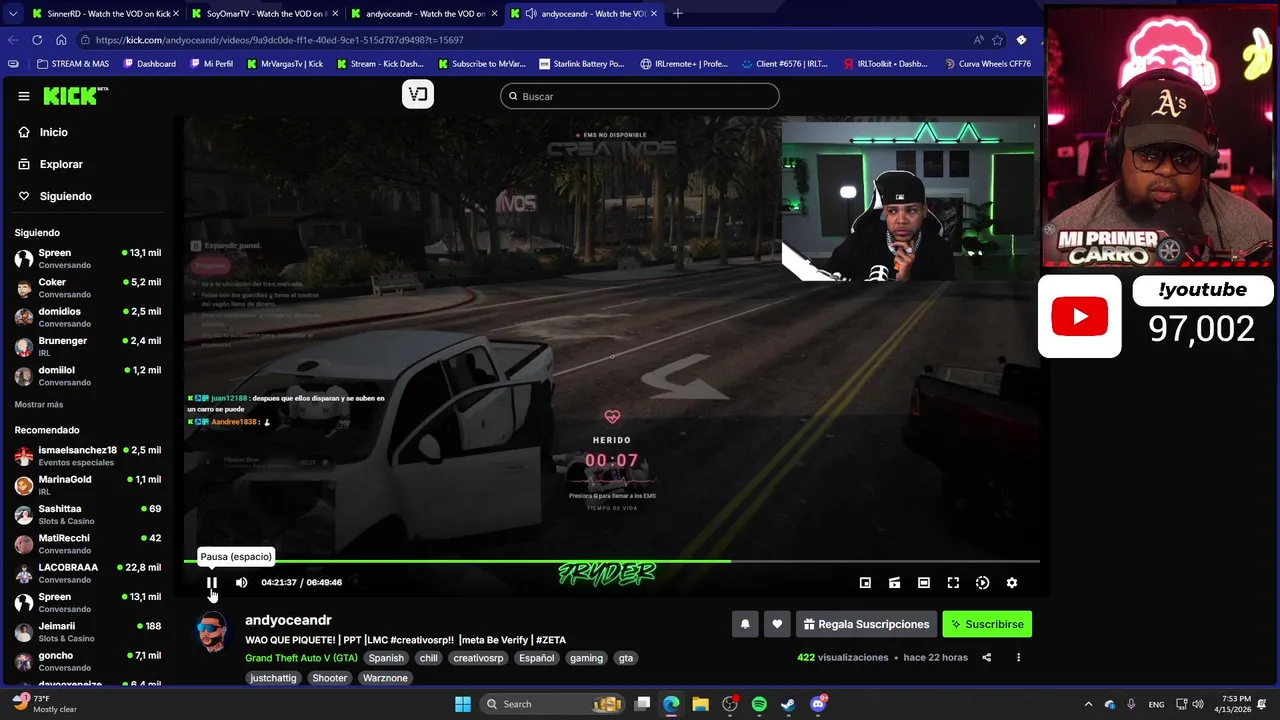The image size is (1280, 720).
Task: Open Coker channel in Siguiendo list
Action: tap(88, 288)
